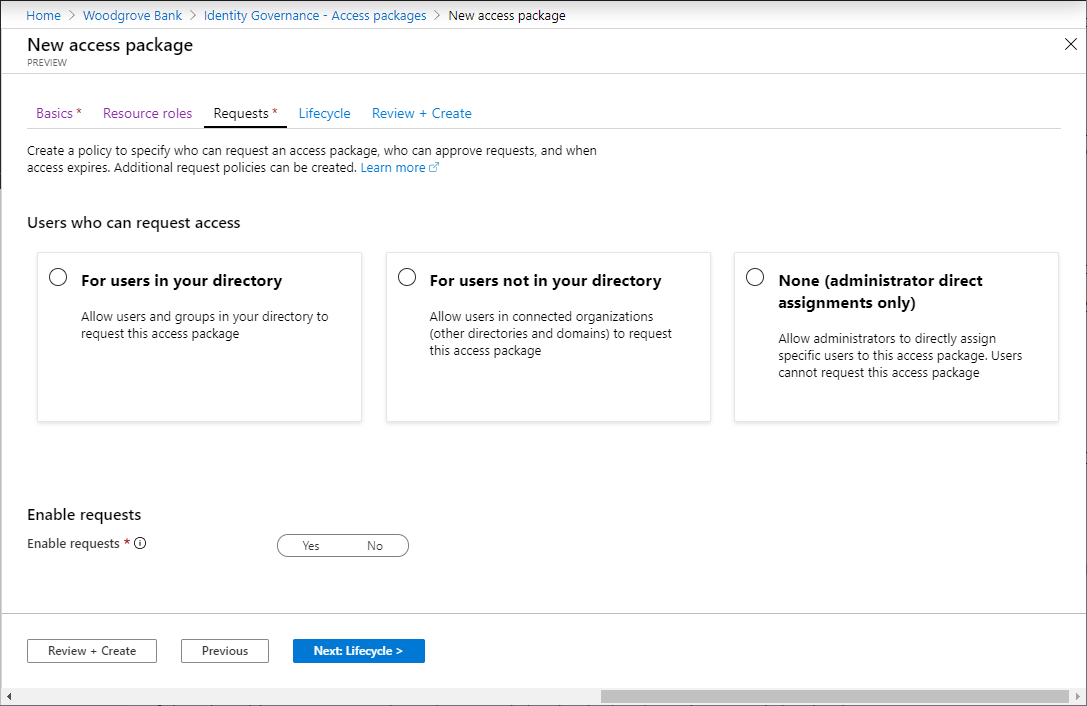The width and height of the screenshot is (1087, 706).
Task: Navigate to Home in the breadcrumb
Action: (43, 16)
